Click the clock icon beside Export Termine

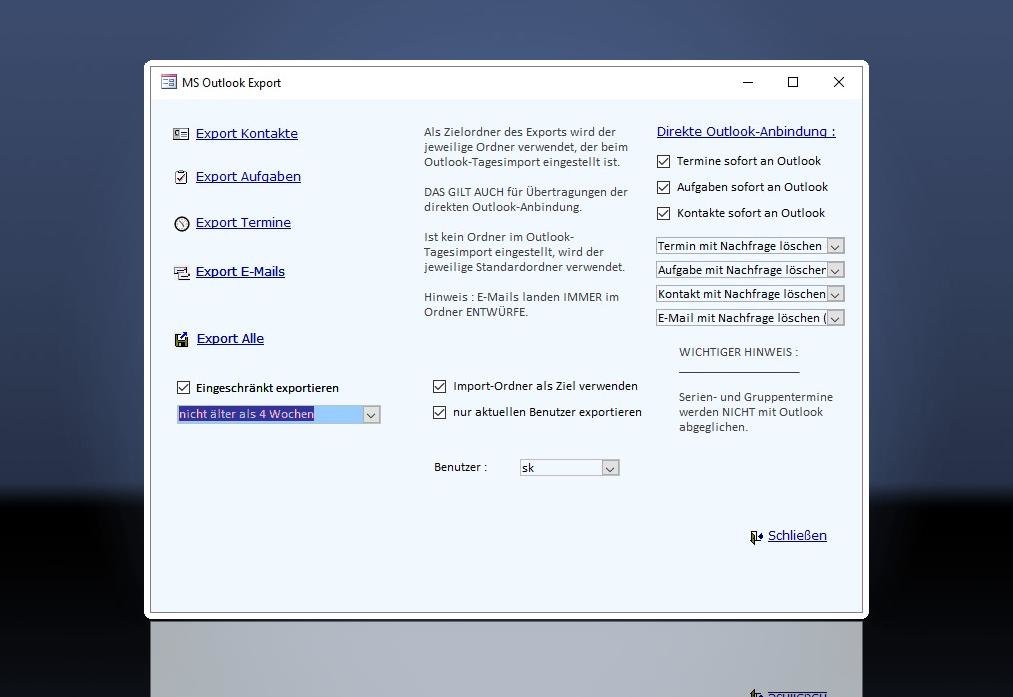point(182,224)
